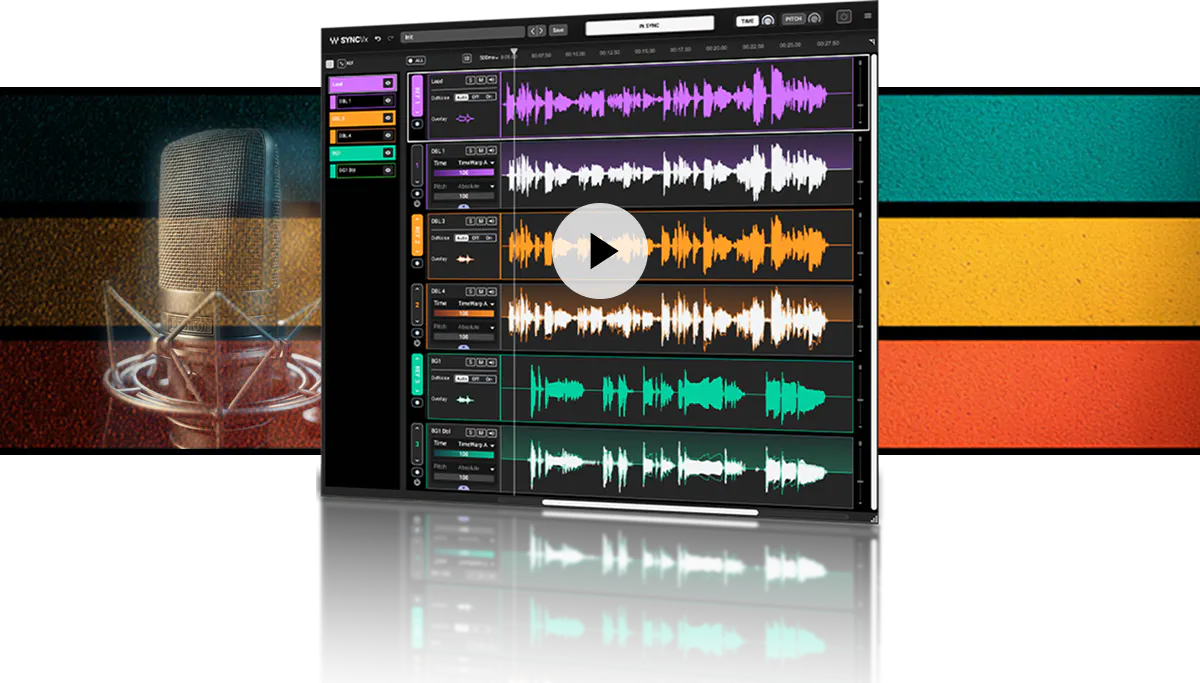
Task: Switch to the TIME tab
Action: [x=745, y=19]
